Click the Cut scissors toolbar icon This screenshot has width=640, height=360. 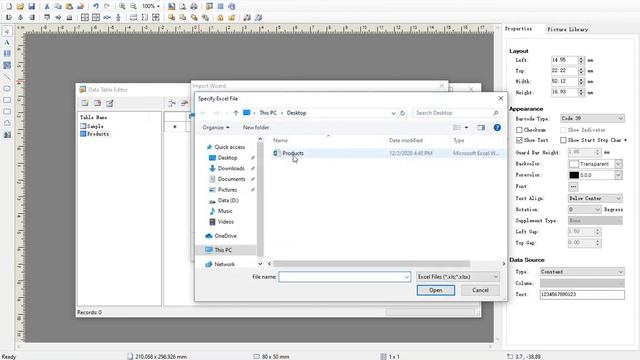(47, 7)
